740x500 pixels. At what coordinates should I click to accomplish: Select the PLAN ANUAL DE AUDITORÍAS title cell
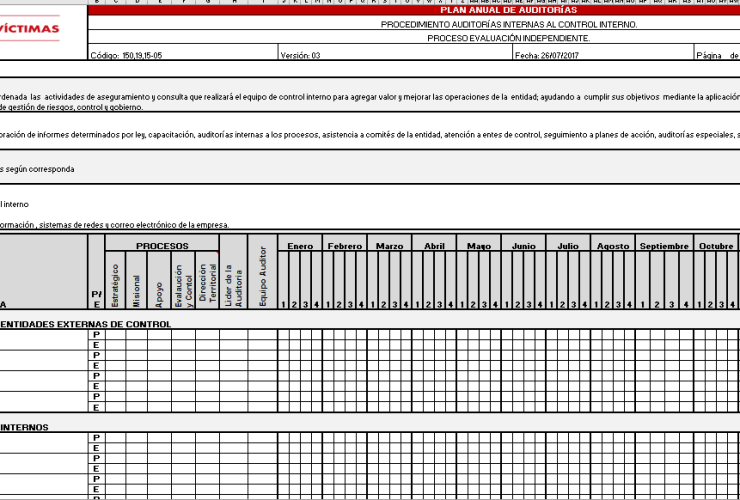click(x=508, y=10)
